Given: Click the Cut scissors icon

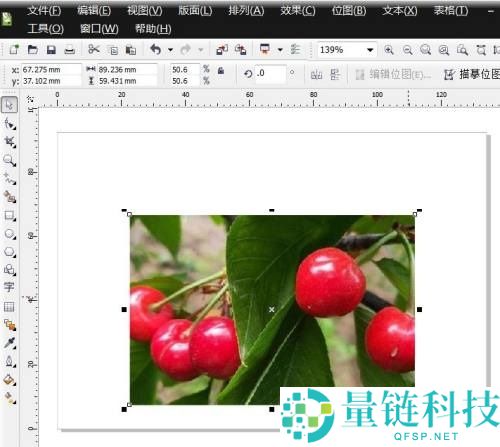Looking at the screenshot, I should [x=94, y=49].
